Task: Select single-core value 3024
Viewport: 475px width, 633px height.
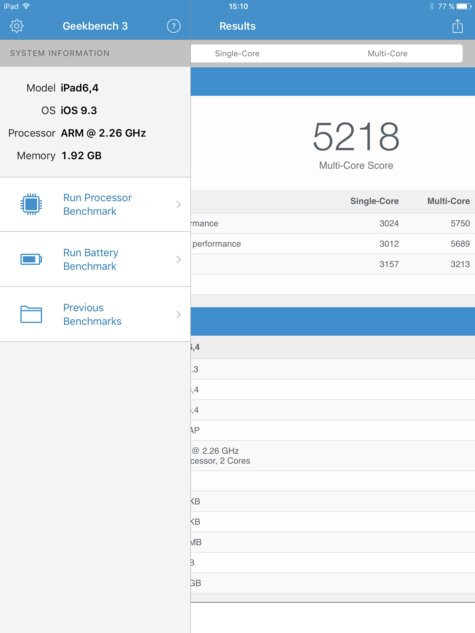Action: pos(389,223)
